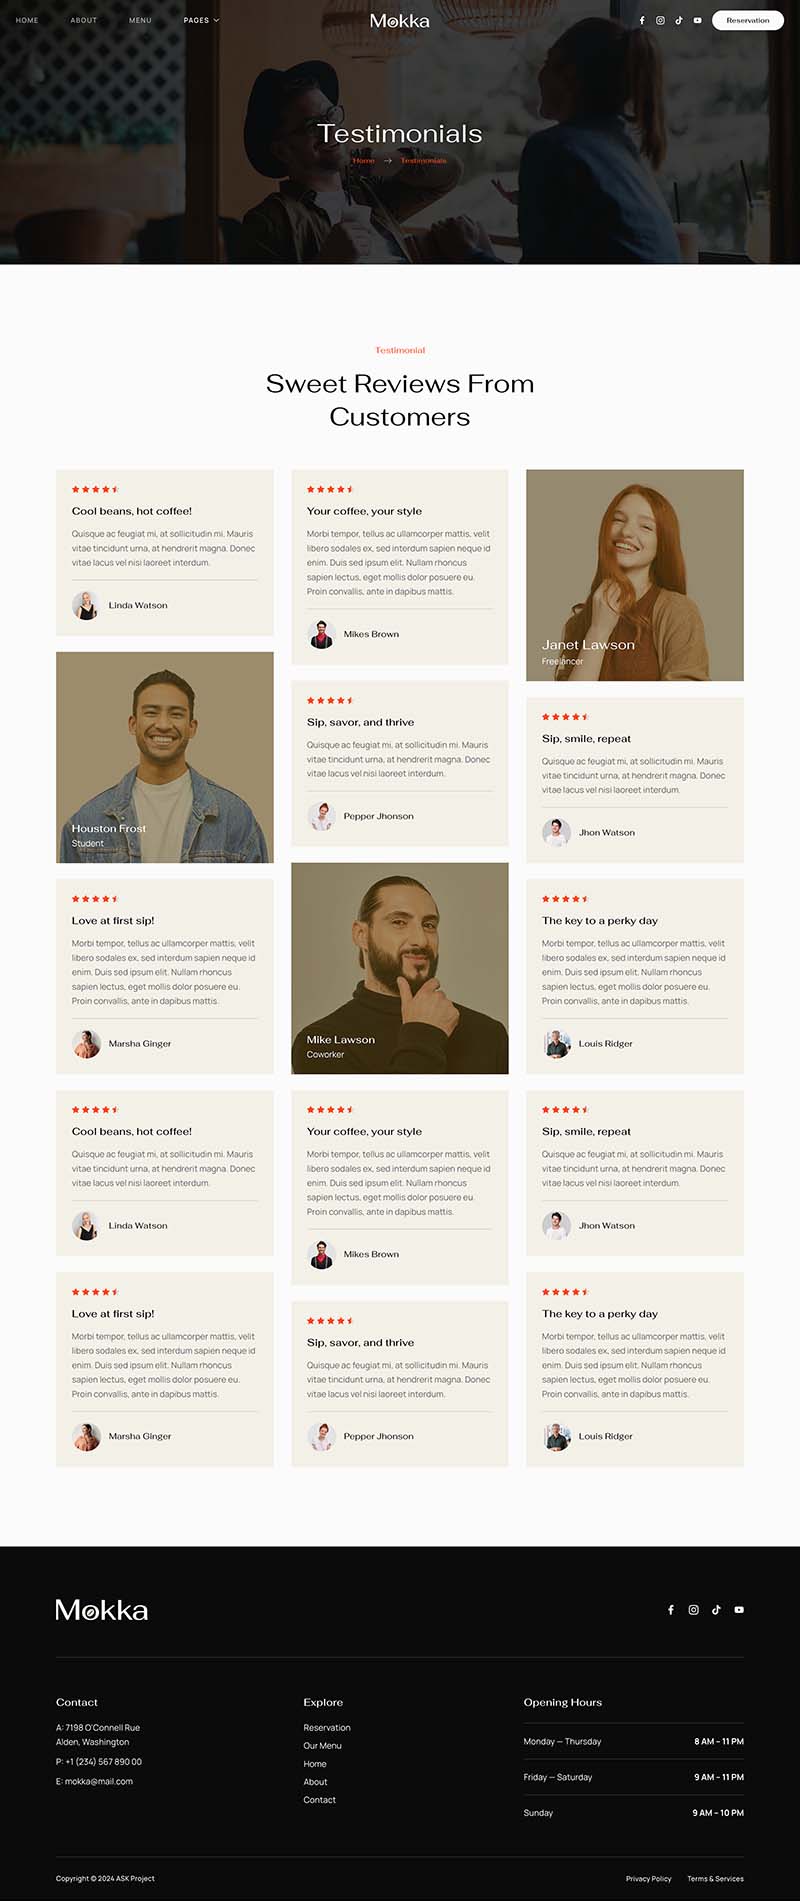Screen dimensions: 800x1901
Task: Click Home breadcrumb link
Action: point(364,160)
